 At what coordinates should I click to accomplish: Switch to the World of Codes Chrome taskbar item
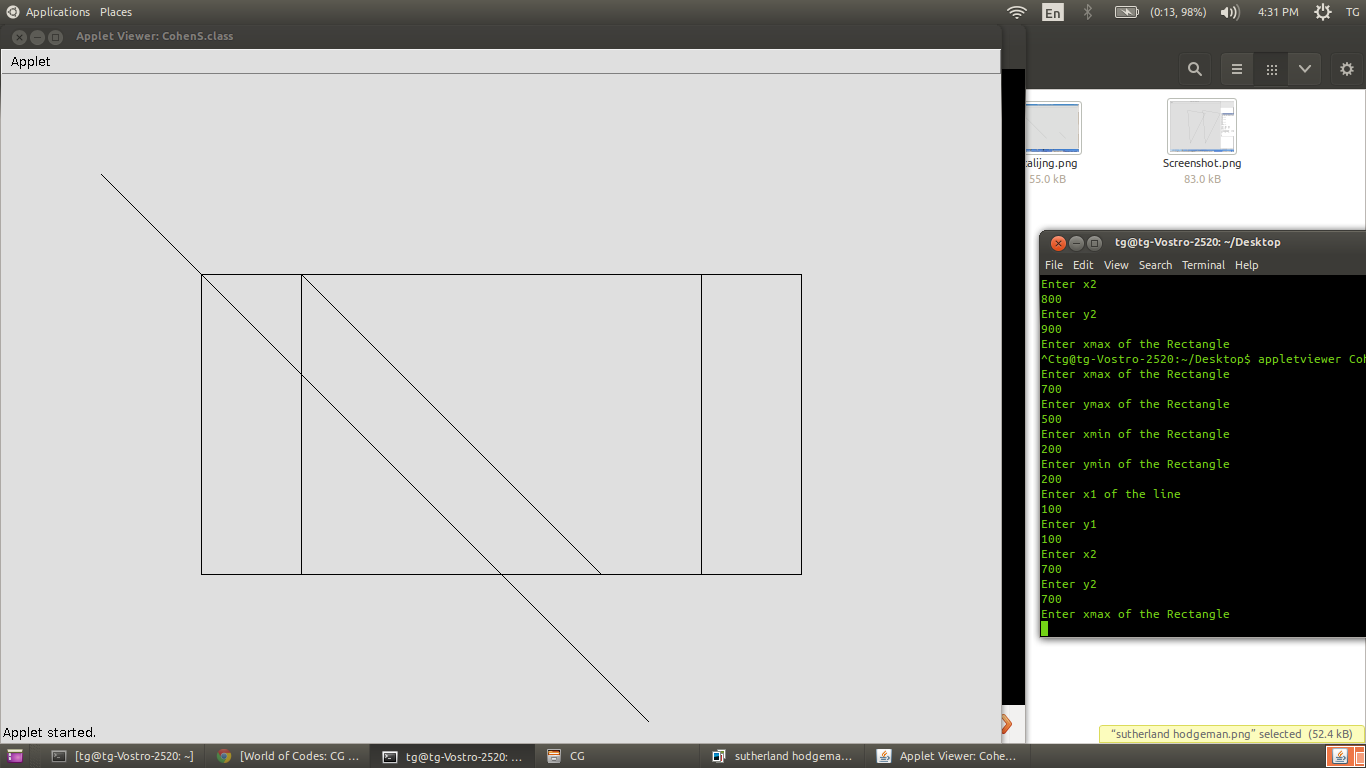coord(288,757)
